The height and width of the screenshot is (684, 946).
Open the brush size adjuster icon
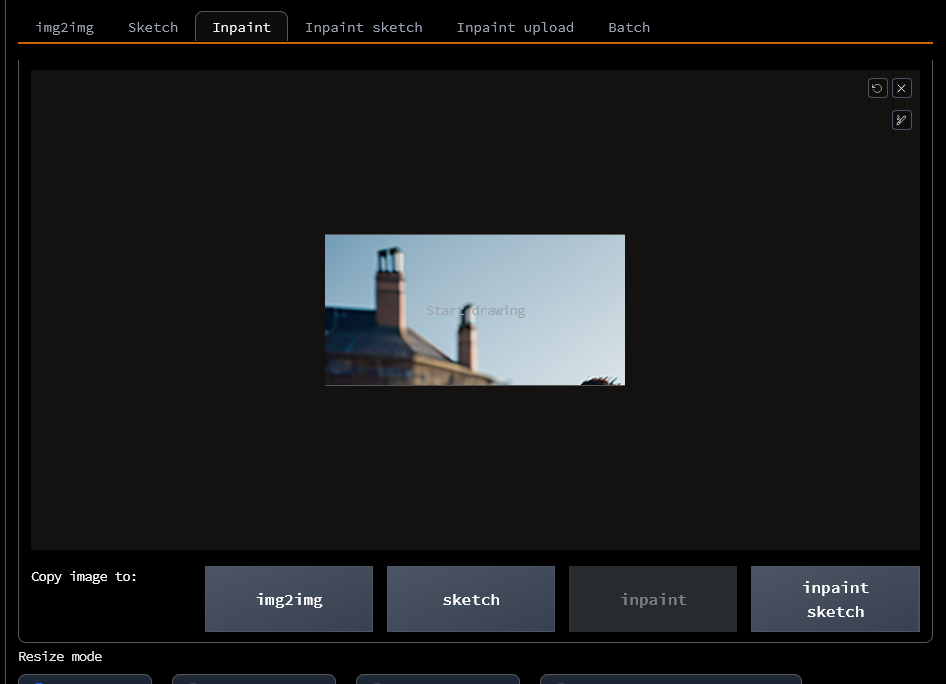coord(901,119)
